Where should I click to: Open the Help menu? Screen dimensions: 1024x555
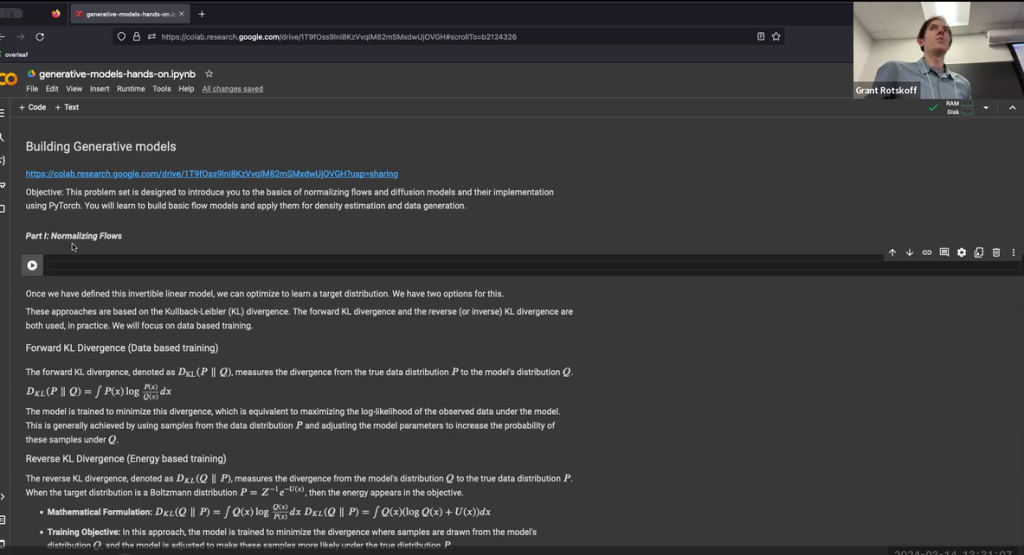click(186, 89)
